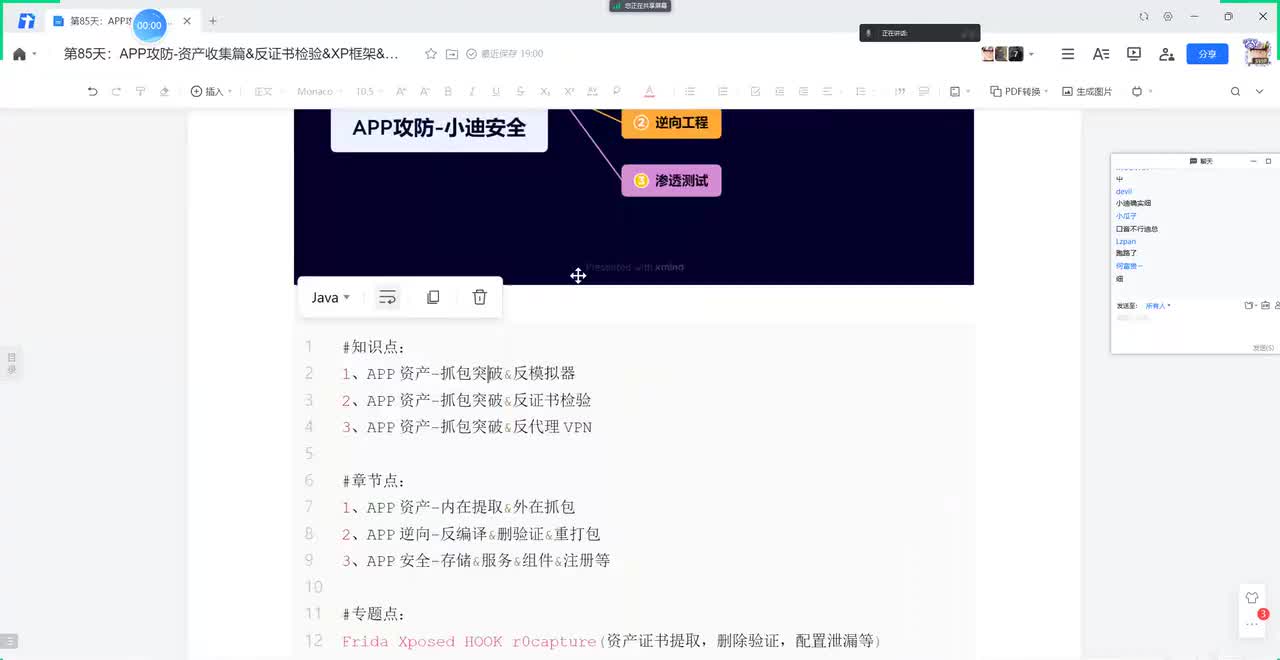Open the 10.5 font size dropdown

point(369,91)
